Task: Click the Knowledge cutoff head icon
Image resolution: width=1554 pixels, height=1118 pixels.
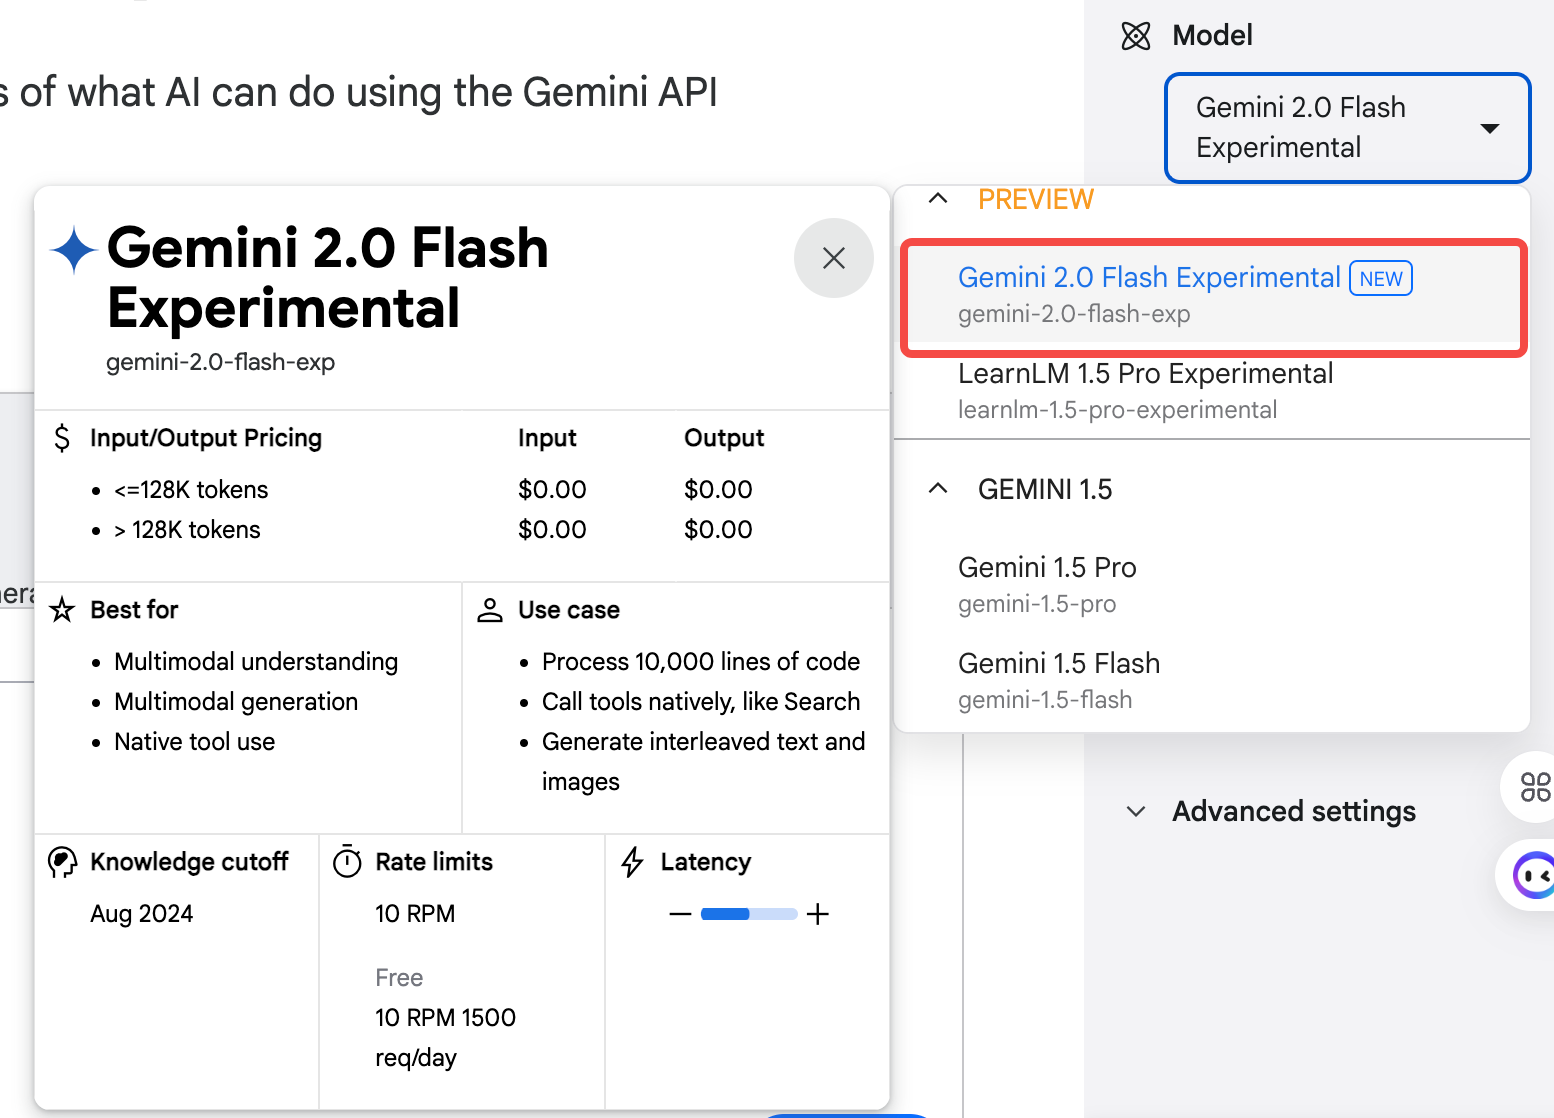Action: [x=62, y=862]
